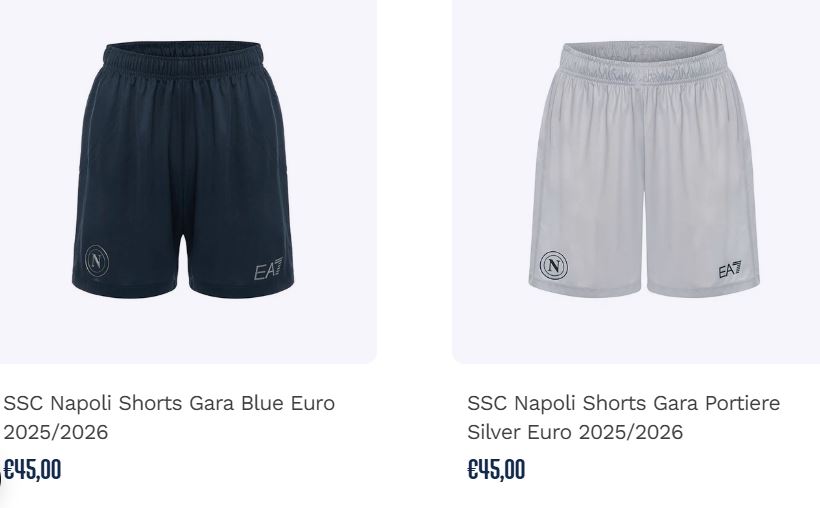Click the 2025/2026 line of the blue shorts title
The width and height of the screenshot is (820, 508).
coord(55,433)
